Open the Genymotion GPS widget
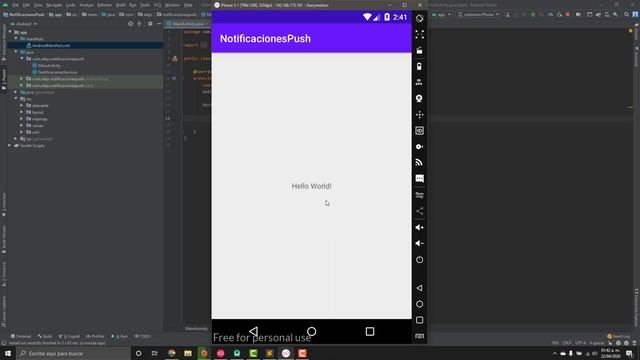This screenshot has width=640, height=360. [x=419, y=82]
